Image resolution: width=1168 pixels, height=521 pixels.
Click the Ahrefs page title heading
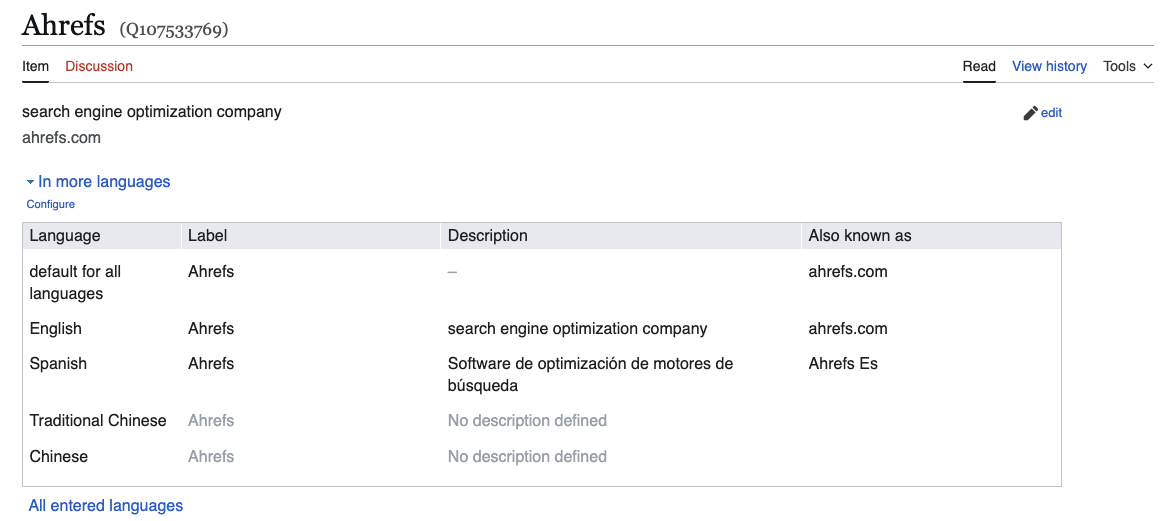pos(63,25)
